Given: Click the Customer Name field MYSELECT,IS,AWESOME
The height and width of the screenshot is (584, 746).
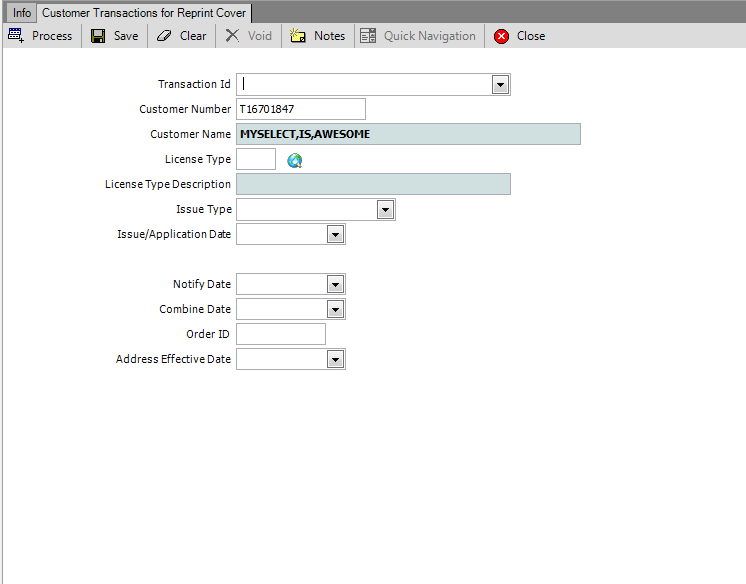Looking at the screenshot, I should [408, 134].
